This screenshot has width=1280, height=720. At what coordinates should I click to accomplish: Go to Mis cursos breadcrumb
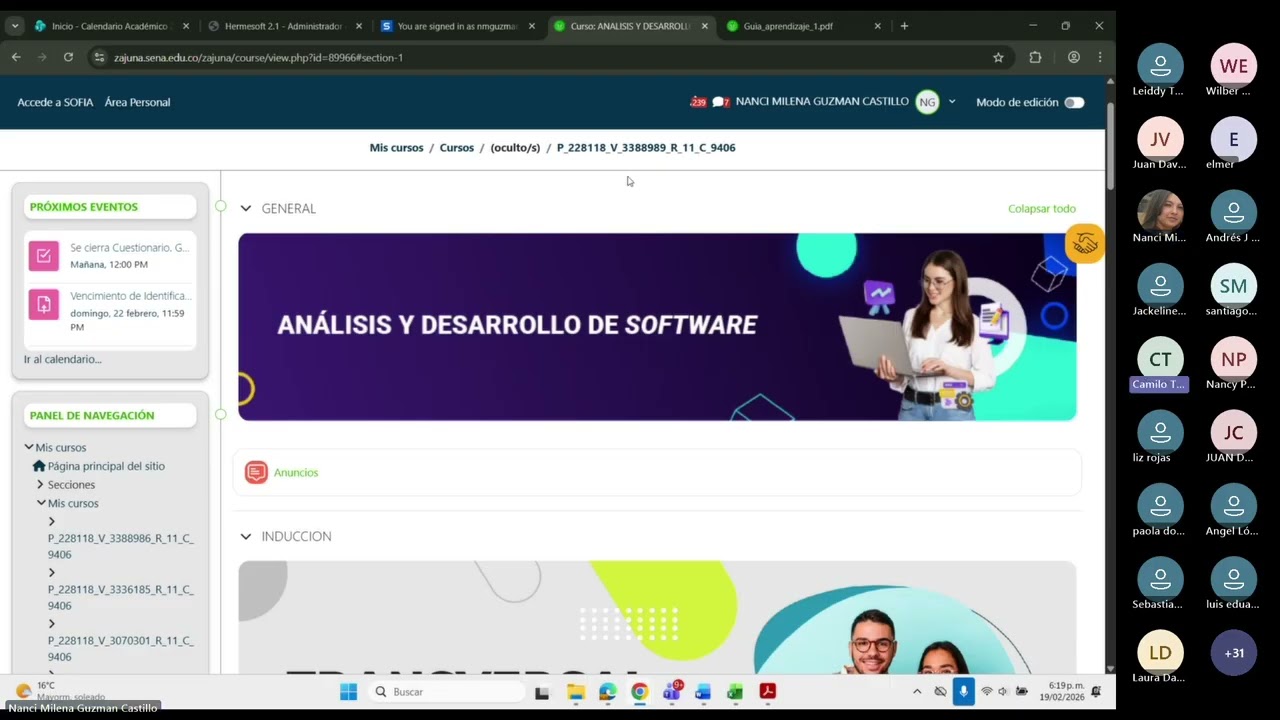396,147
